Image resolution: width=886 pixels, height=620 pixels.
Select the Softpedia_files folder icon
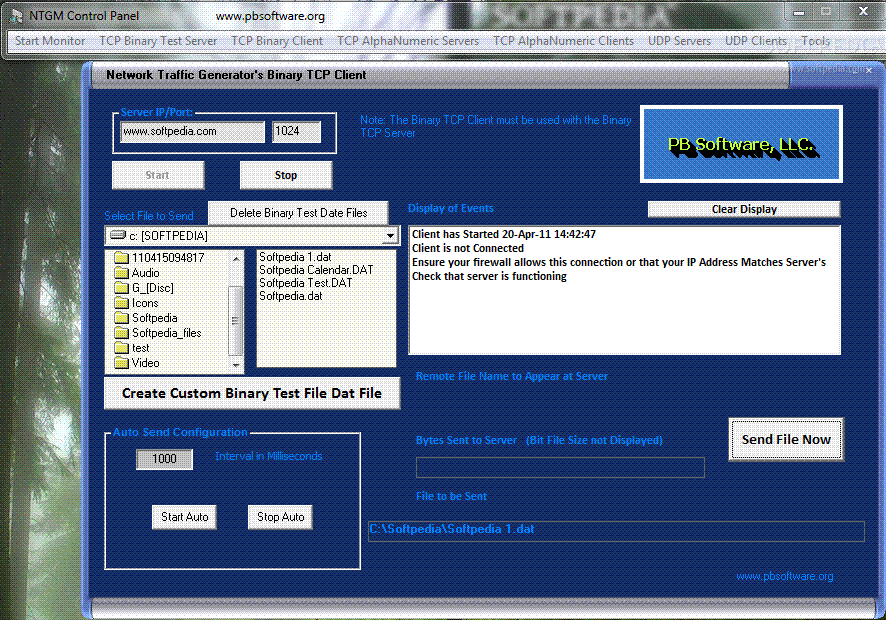coord(121,333)
